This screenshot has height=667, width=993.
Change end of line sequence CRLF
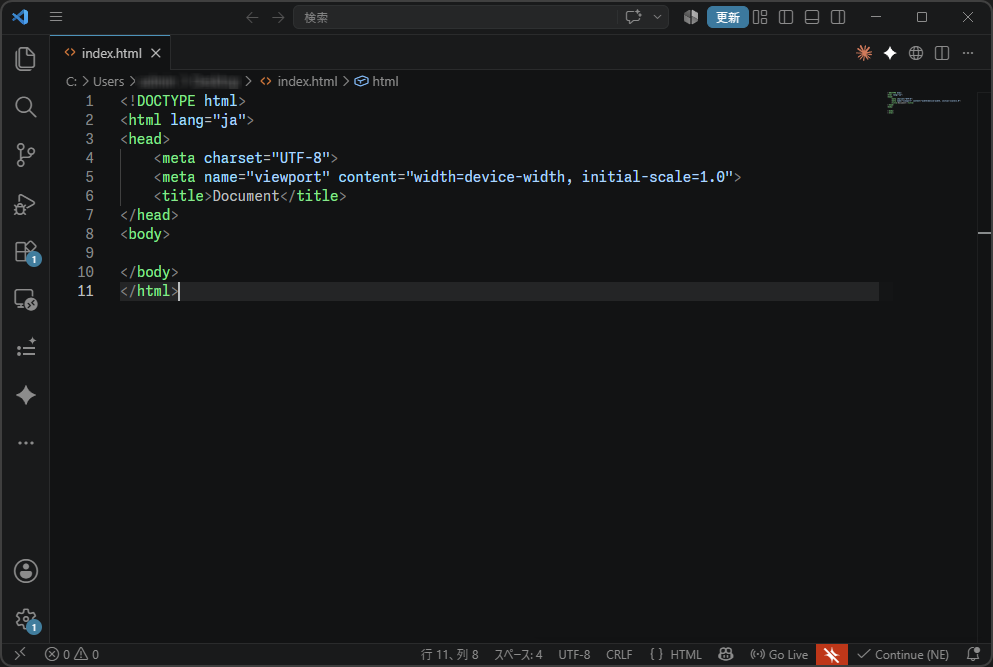619,654
